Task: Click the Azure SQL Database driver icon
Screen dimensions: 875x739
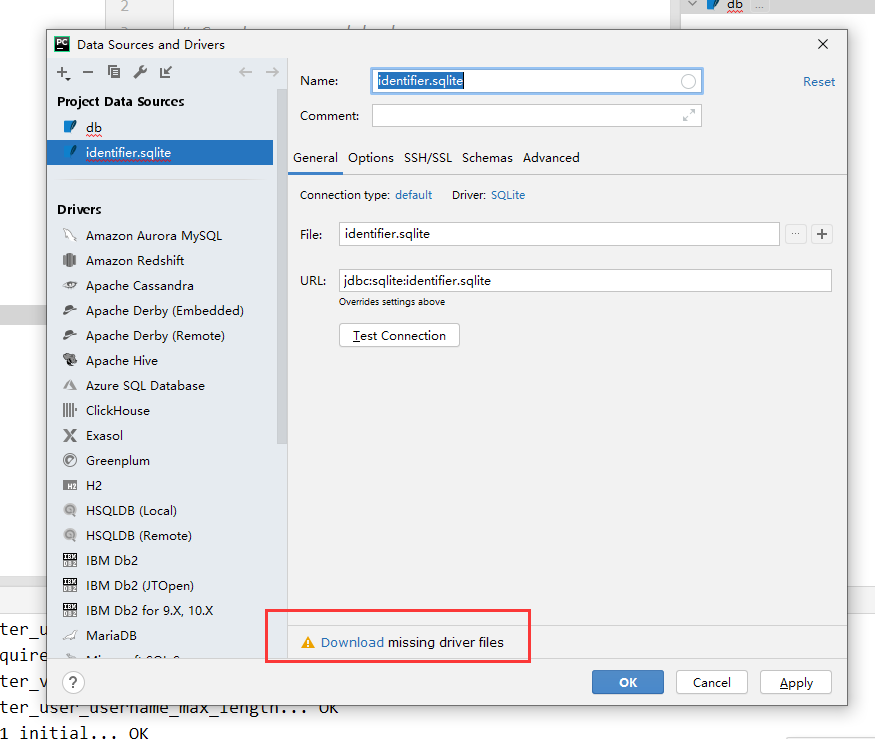Action: 70,385
